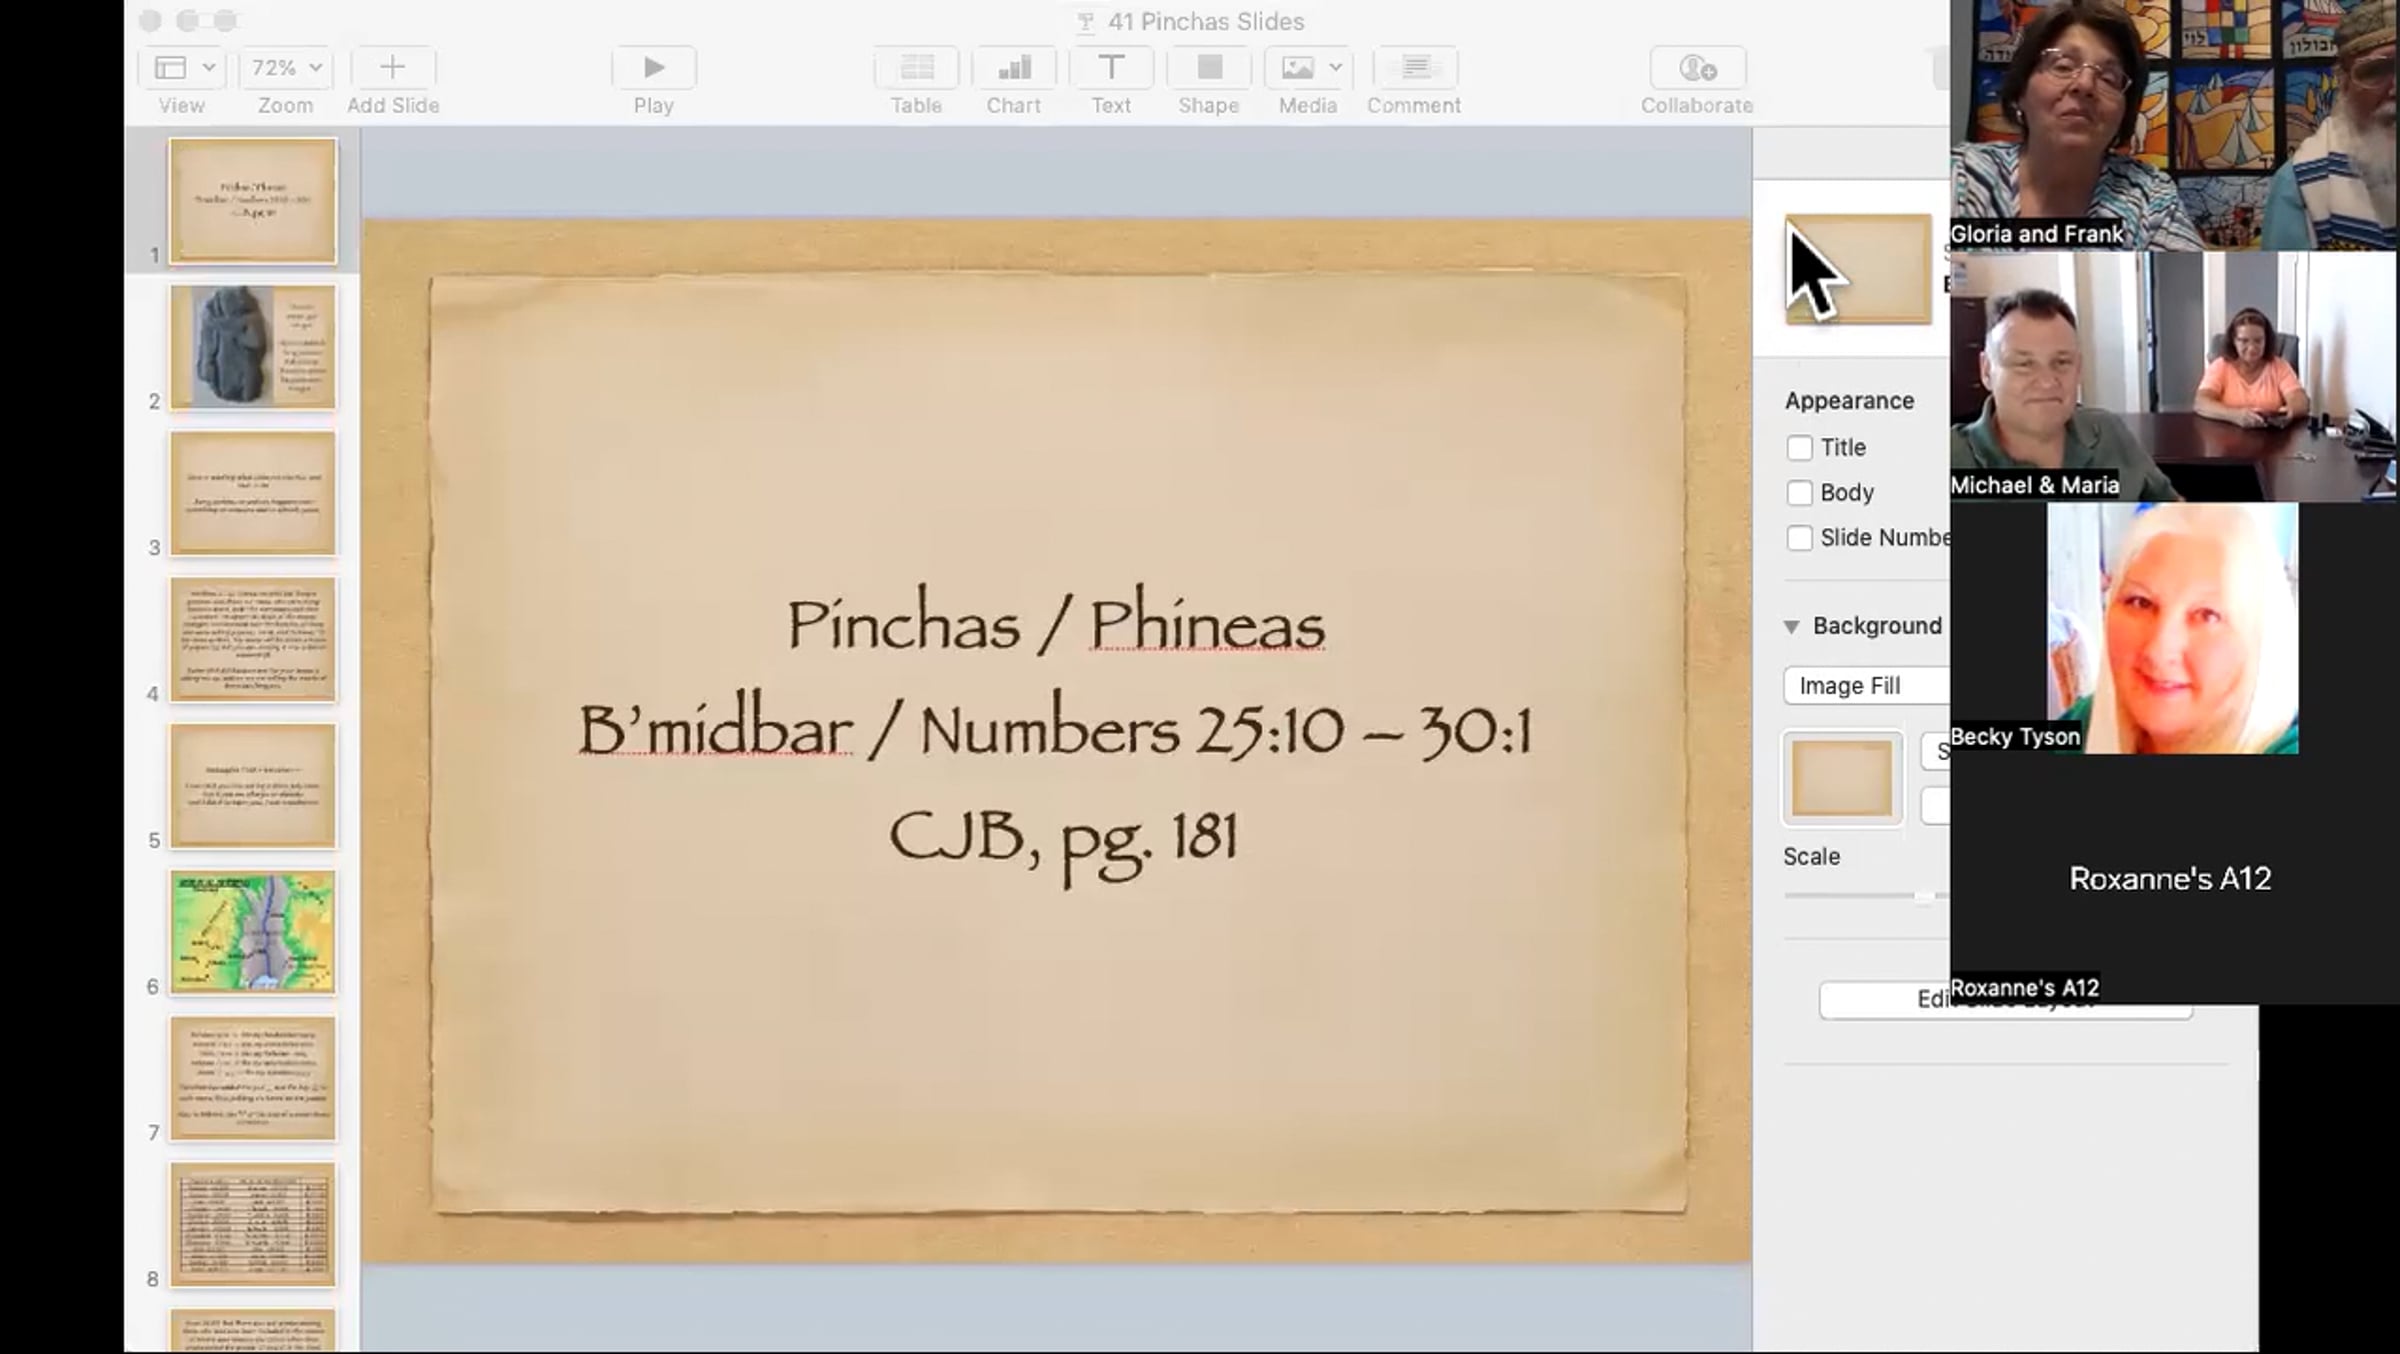
Task: Select slide 6 map thumbnail
Action: [x=253, y=932]
